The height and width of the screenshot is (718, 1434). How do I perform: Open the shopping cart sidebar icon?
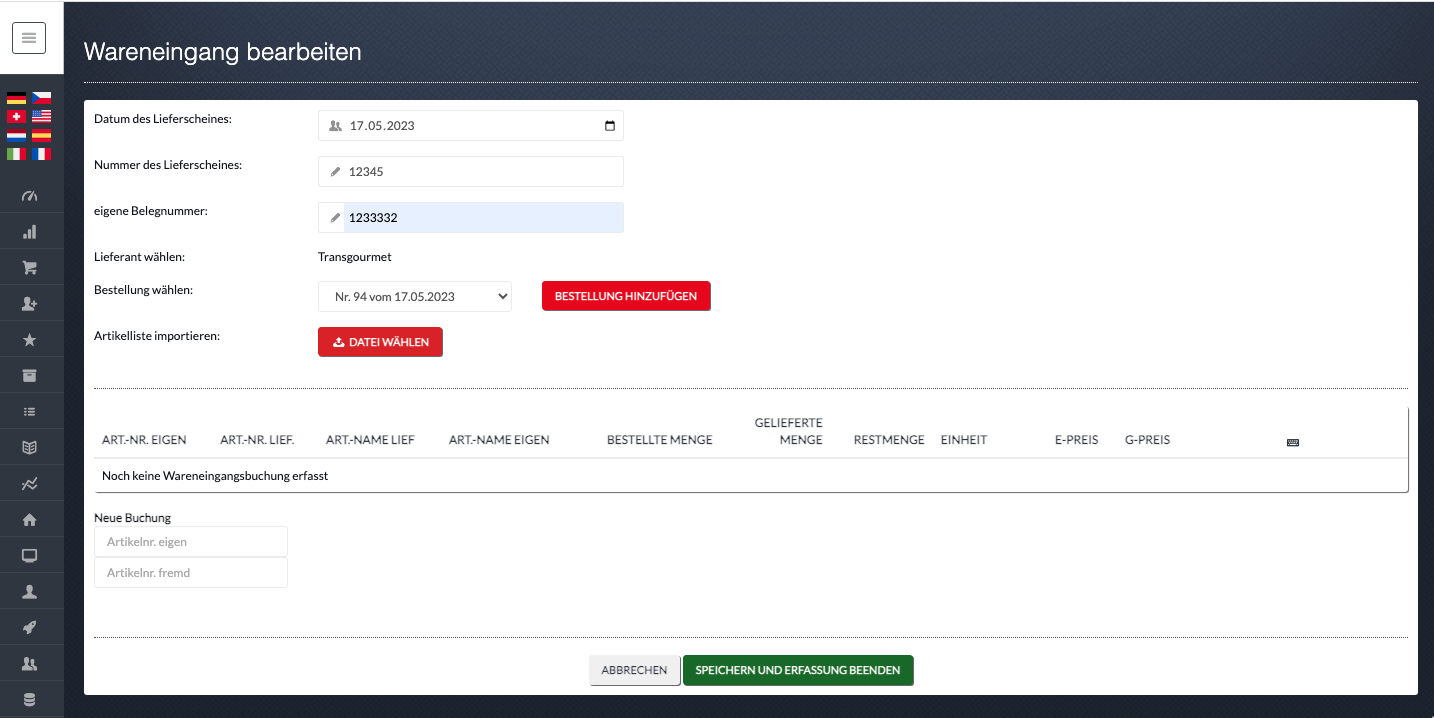pyautogui.click(x=29, y=268)
